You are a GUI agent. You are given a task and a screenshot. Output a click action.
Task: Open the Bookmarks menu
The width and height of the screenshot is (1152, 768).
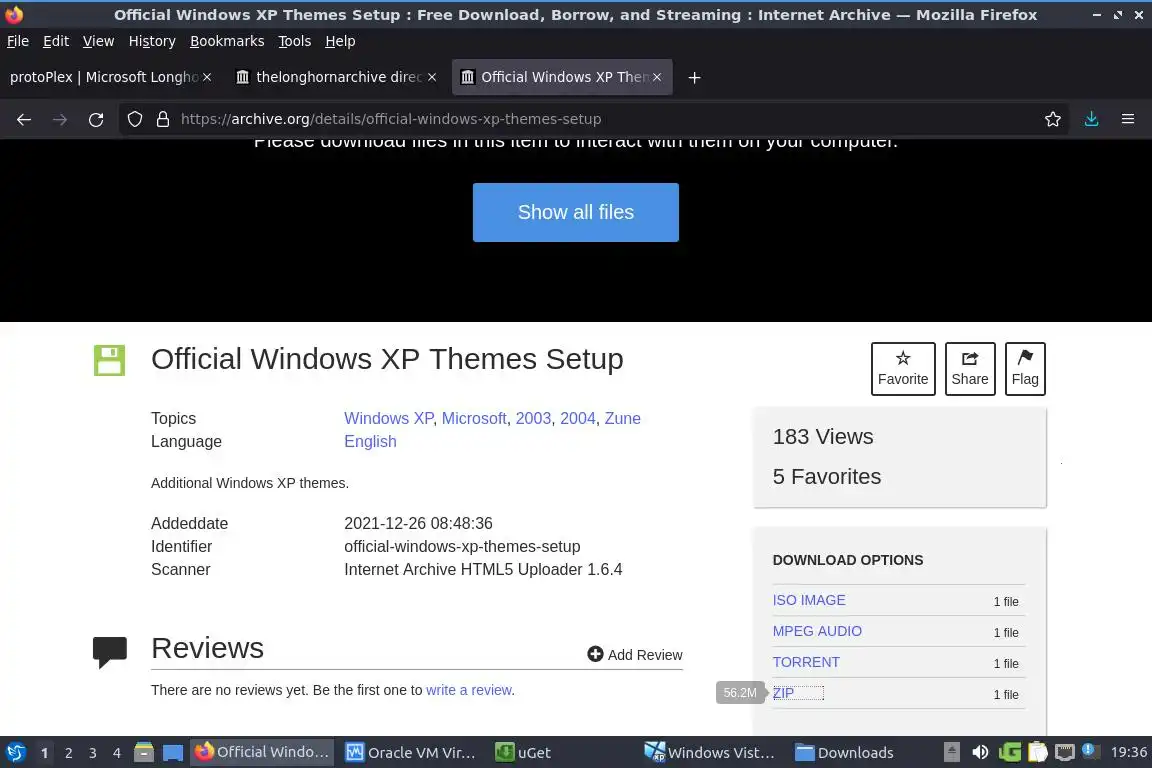[227, 41]
